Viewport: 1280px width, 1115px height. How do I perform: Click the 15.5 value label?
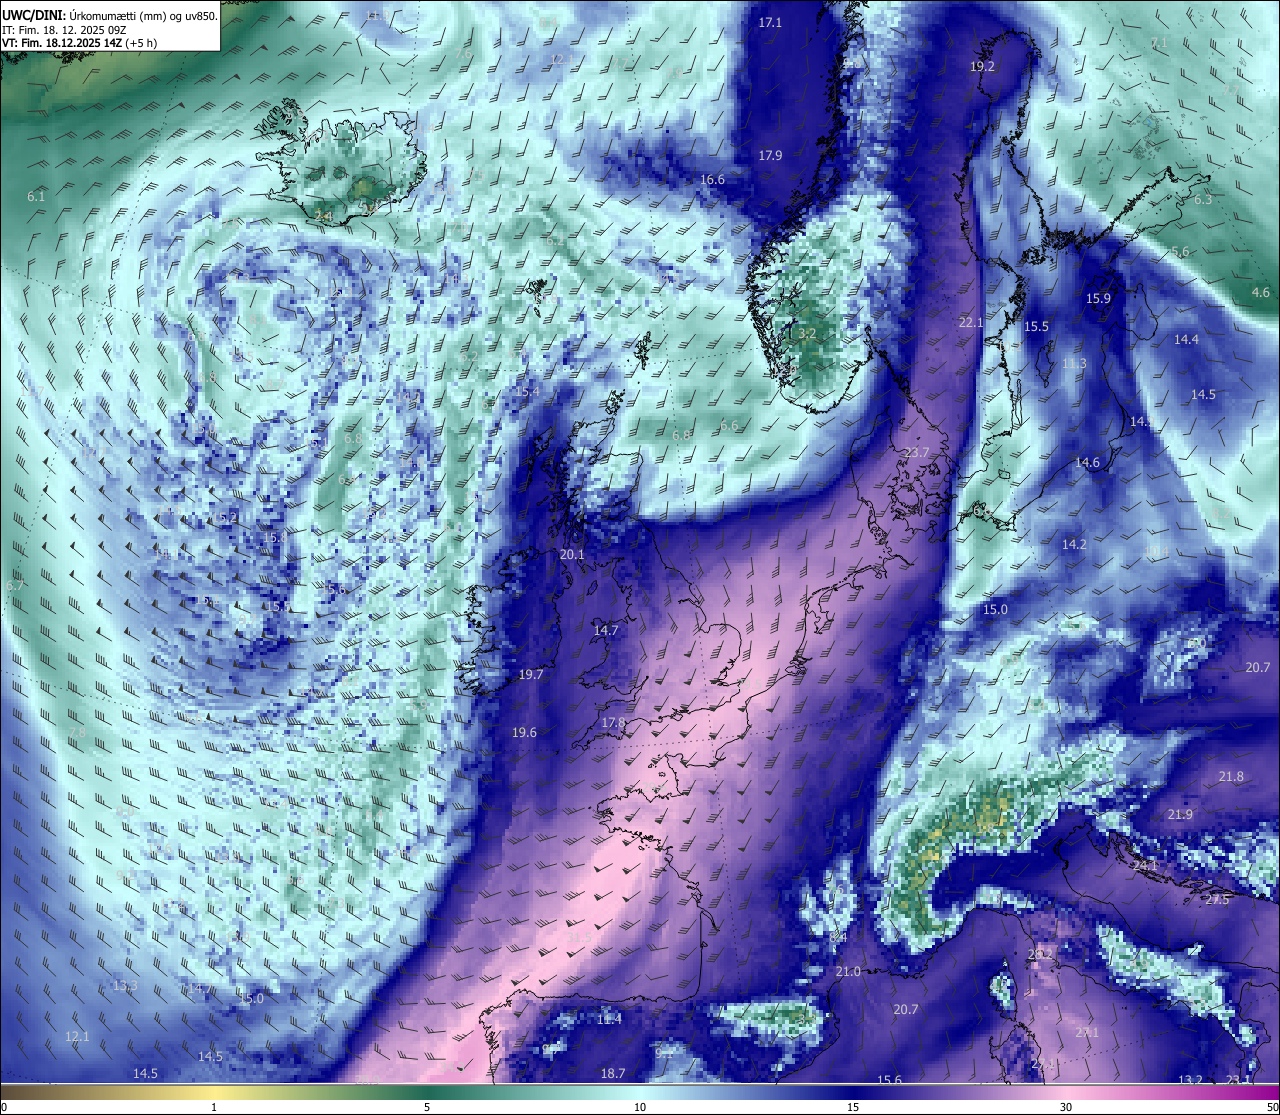[1036, 326]
